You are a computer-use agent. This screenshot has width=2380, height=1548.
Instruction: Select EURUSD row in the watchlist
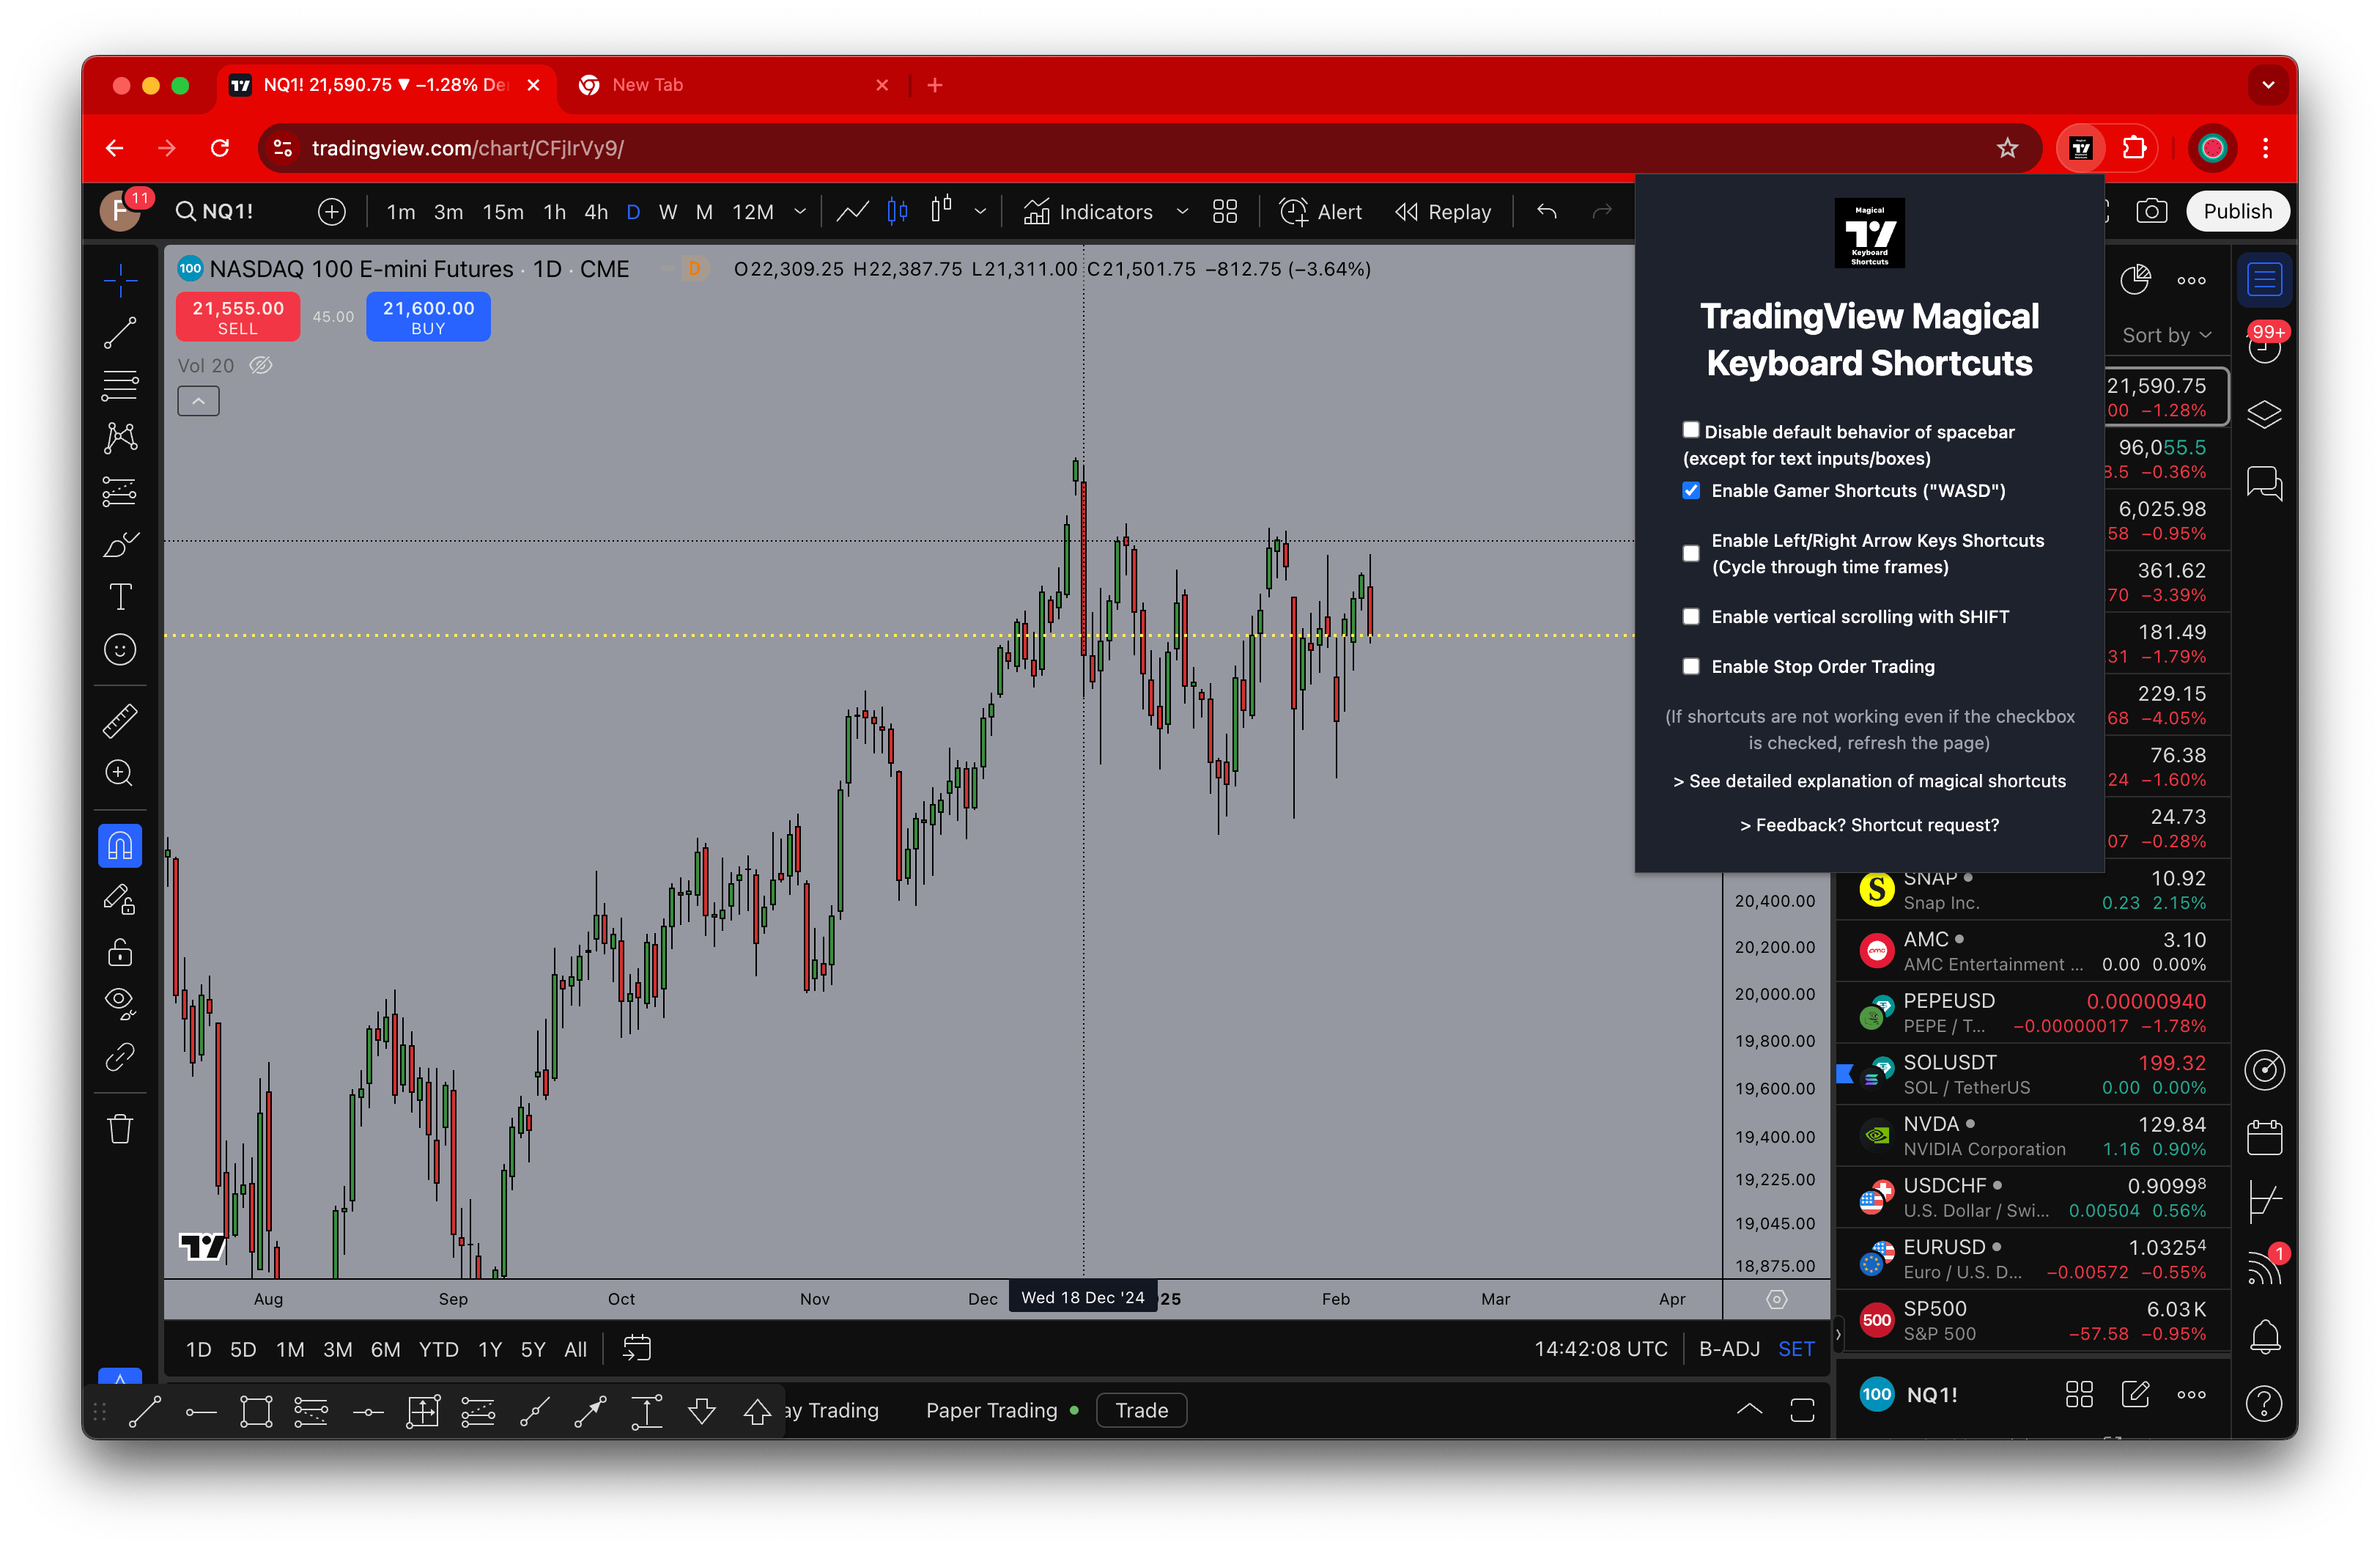[2033, 1259]
